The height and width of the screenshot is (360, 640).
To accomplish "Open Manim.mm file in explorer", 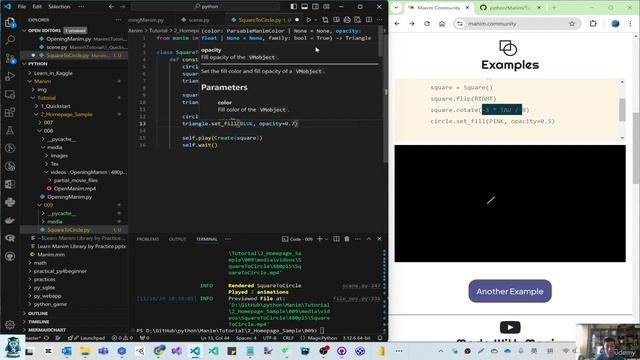I will pyautogui.click(x=51, y=254).
